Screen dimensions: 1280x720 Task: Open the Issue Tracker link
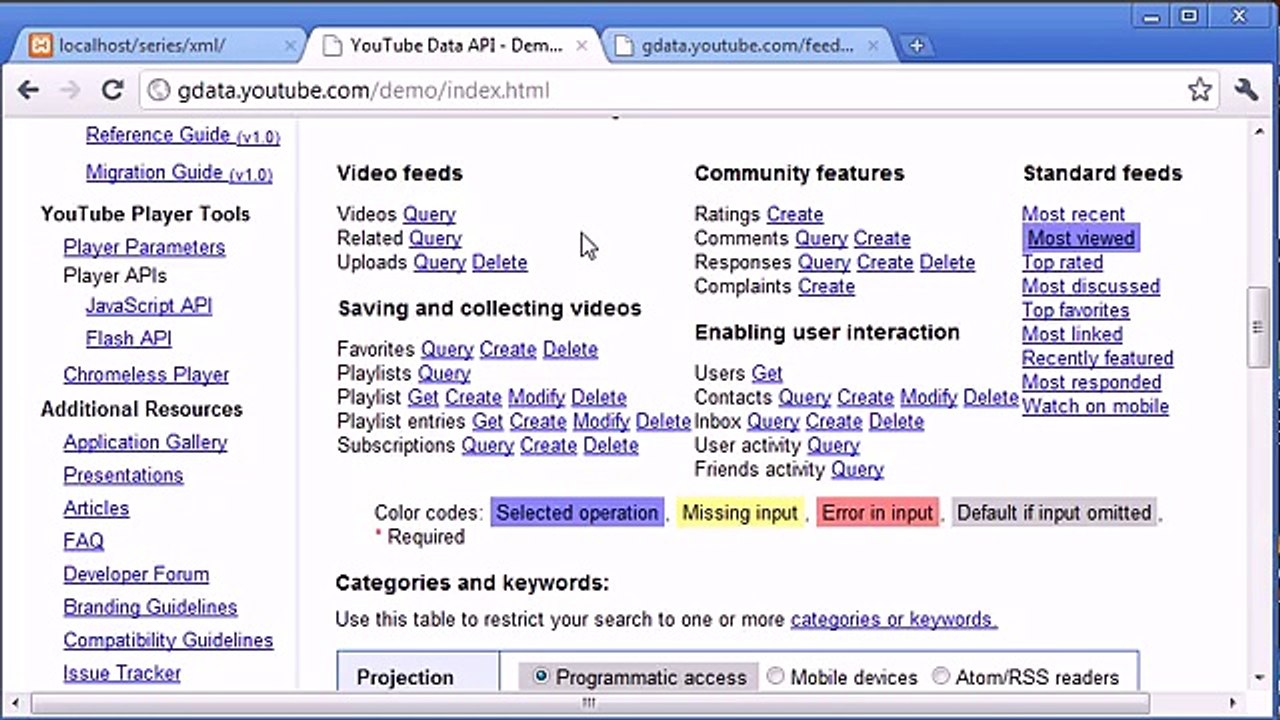[122, 673]
